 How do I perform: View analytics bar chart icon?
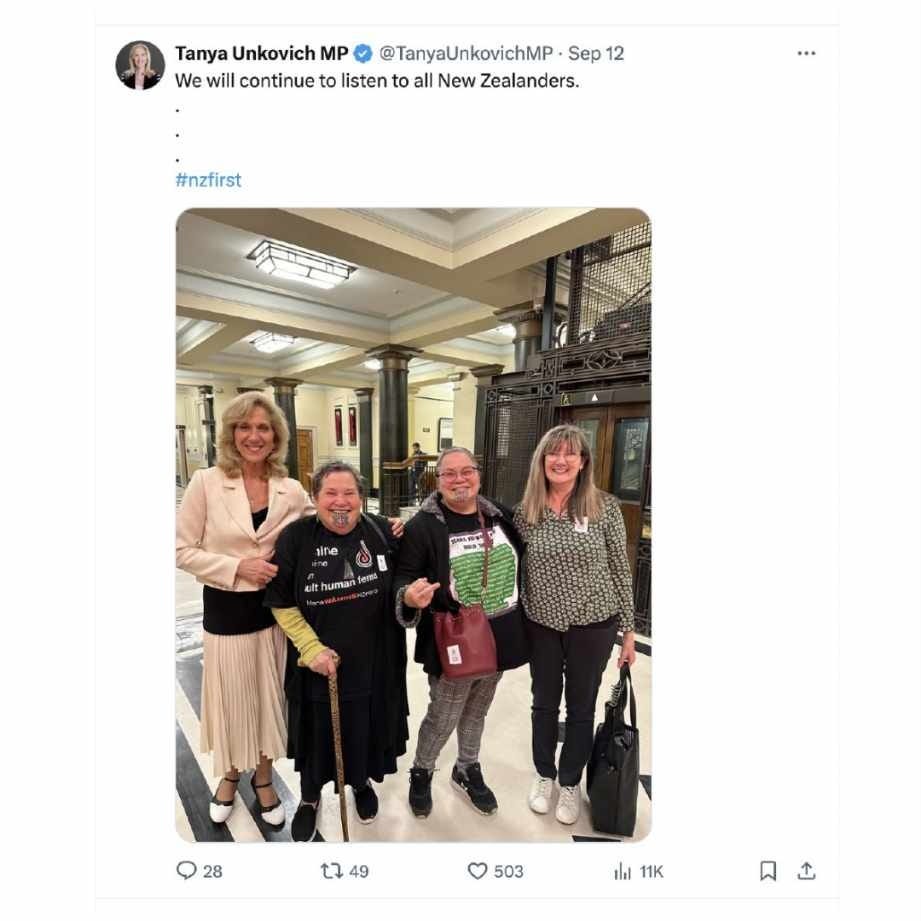(x=622, y=871)
